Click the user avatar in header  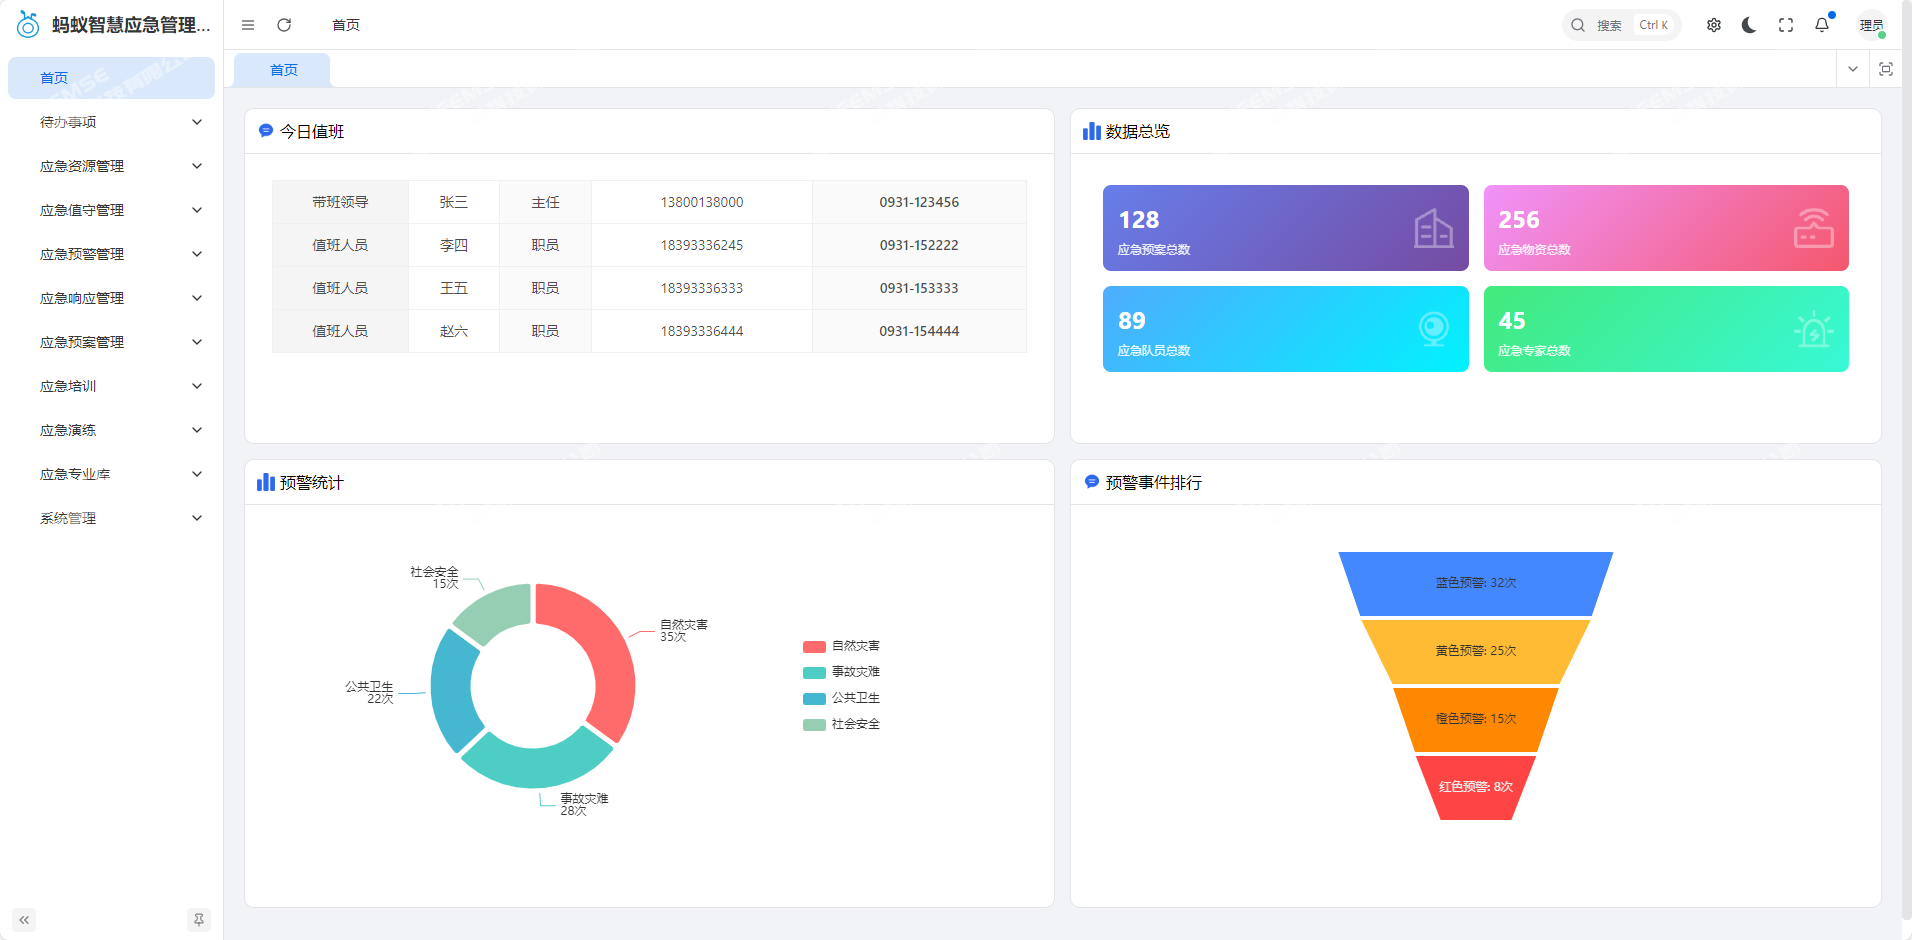(1871, 25)
